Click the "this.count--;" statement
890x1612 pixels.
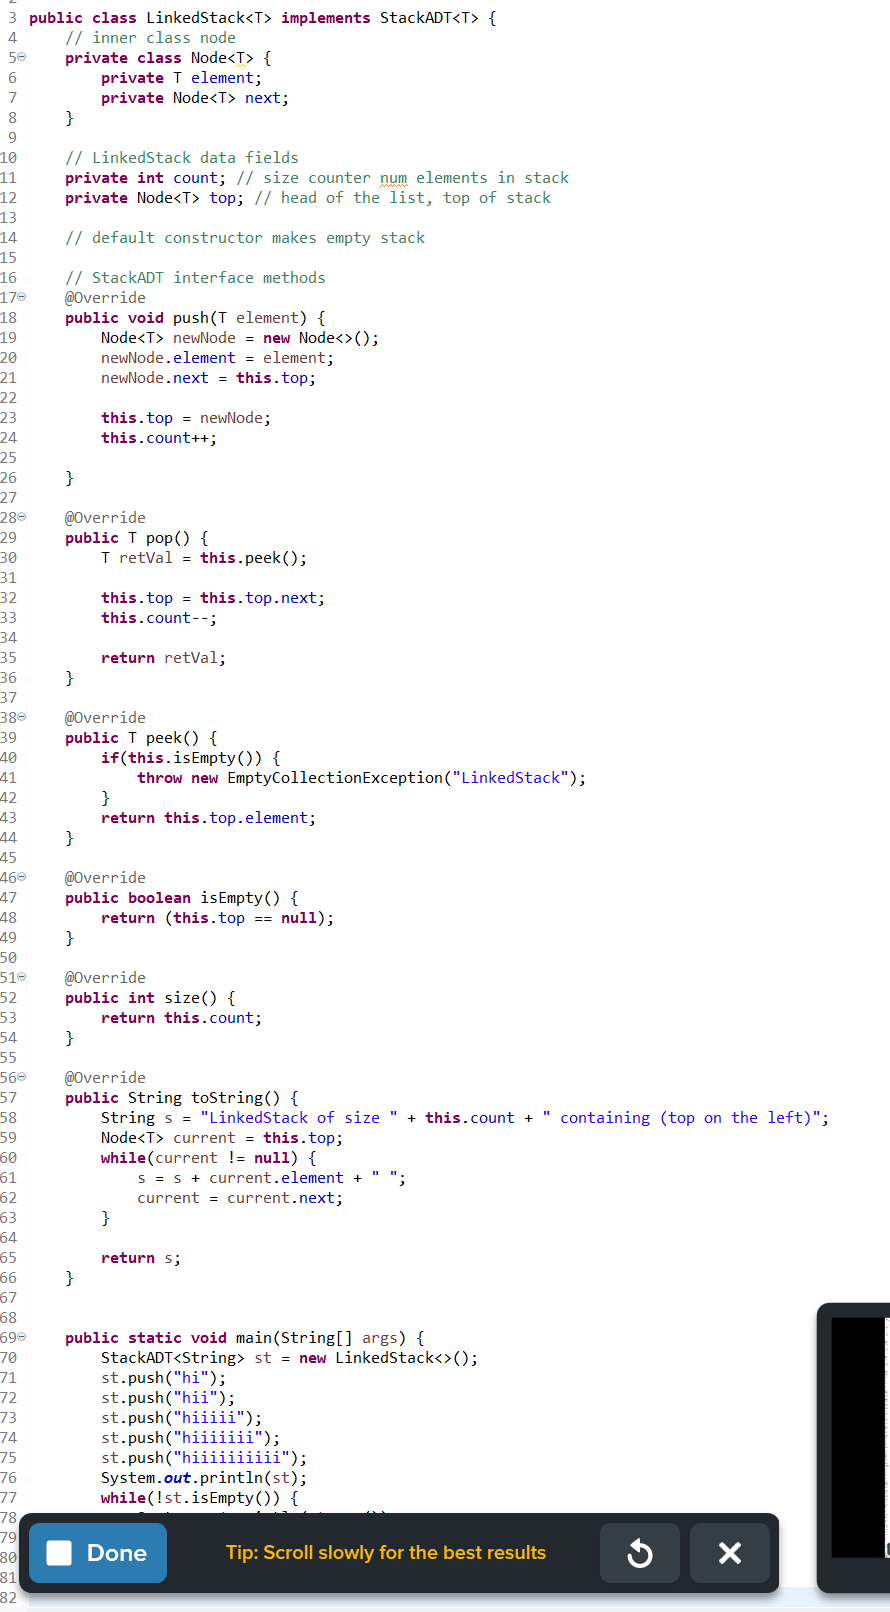click(159, 618)
